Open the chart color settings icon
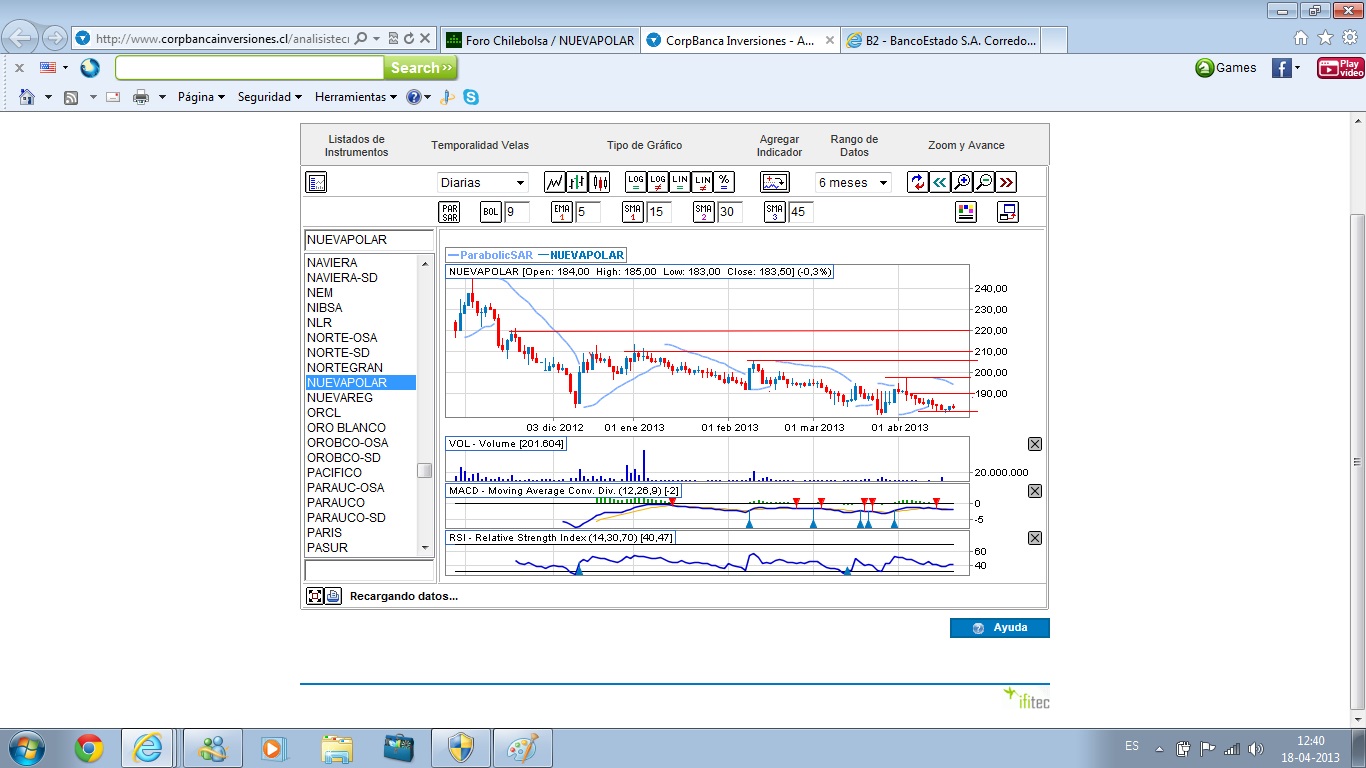The image size is (1366, 768). pos(966,212)
